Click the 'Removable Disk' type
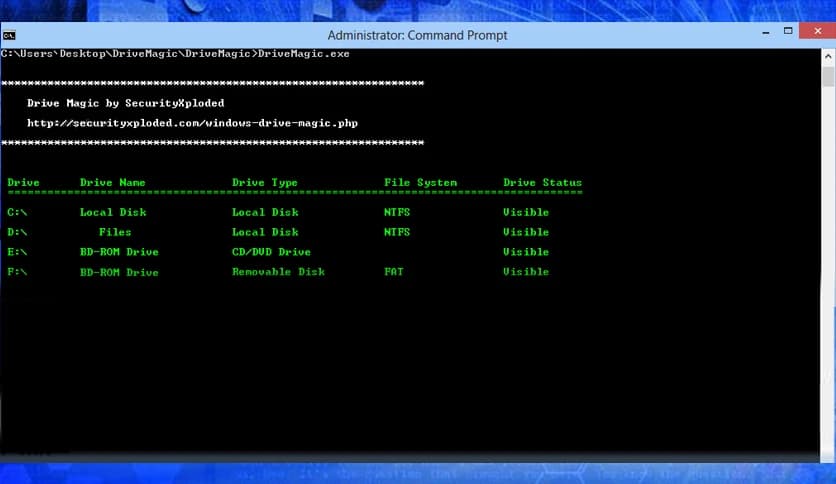Screen dimensions: 836x484 point(278,271)
